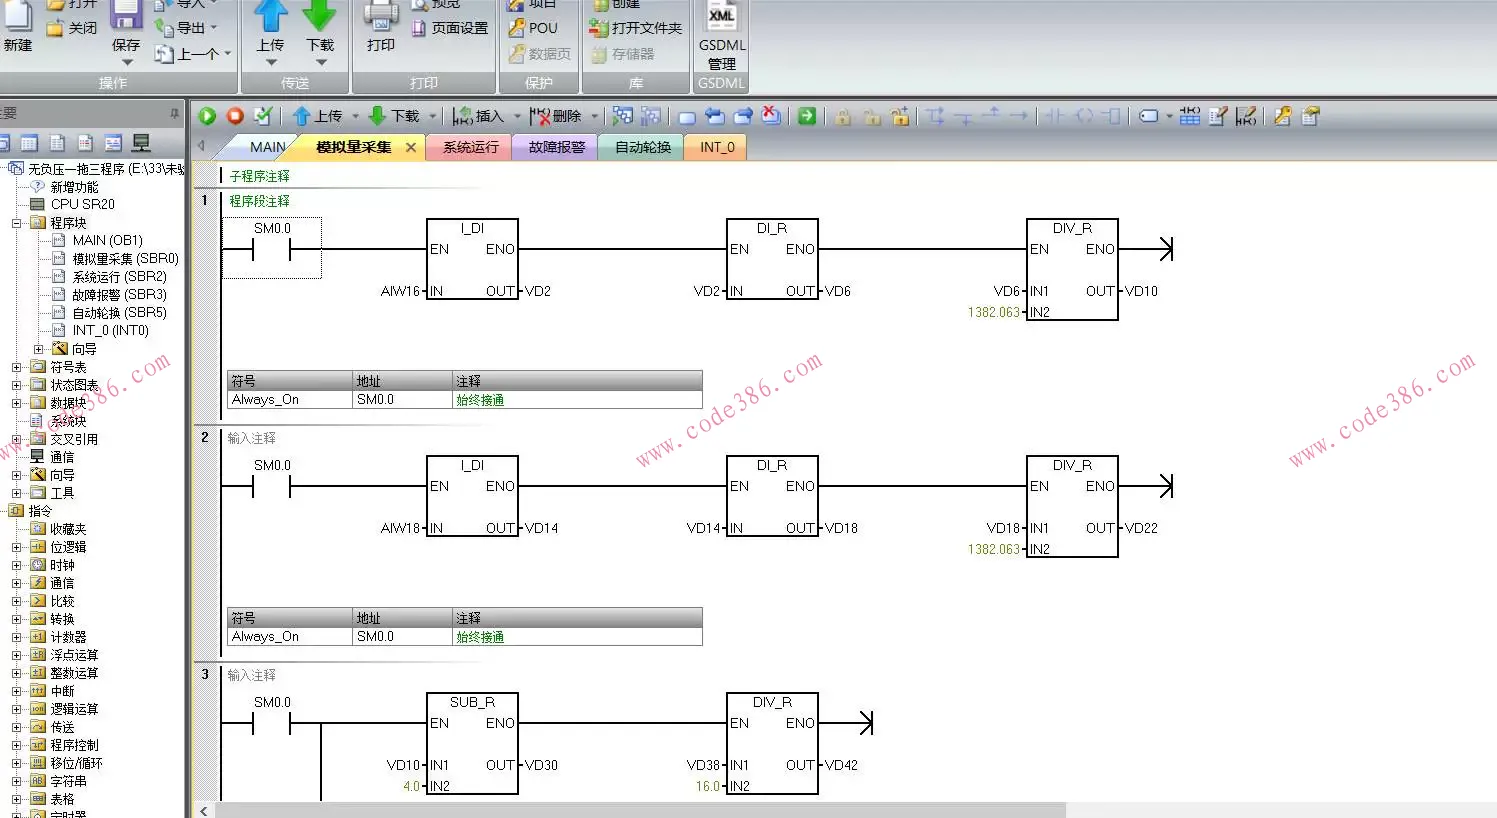The image size is (1497, 818).
Task: Click the large print icon
Action: click(x=380, y=28)
